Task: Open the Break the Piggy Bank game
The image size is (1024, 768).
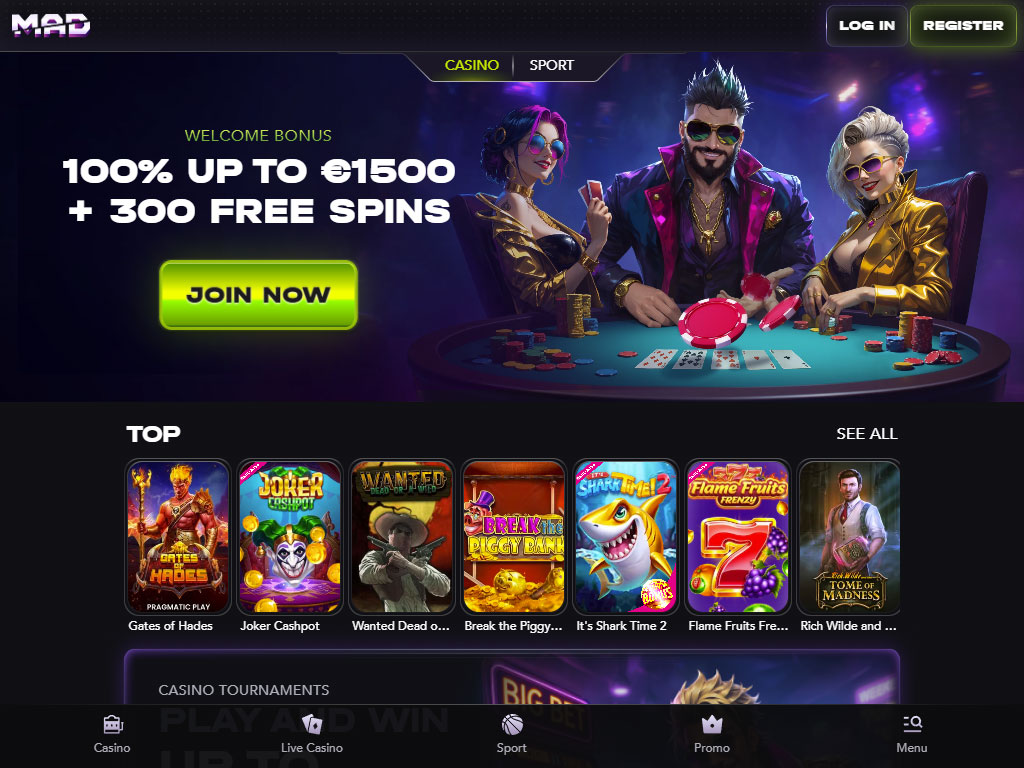Action: 514,537
